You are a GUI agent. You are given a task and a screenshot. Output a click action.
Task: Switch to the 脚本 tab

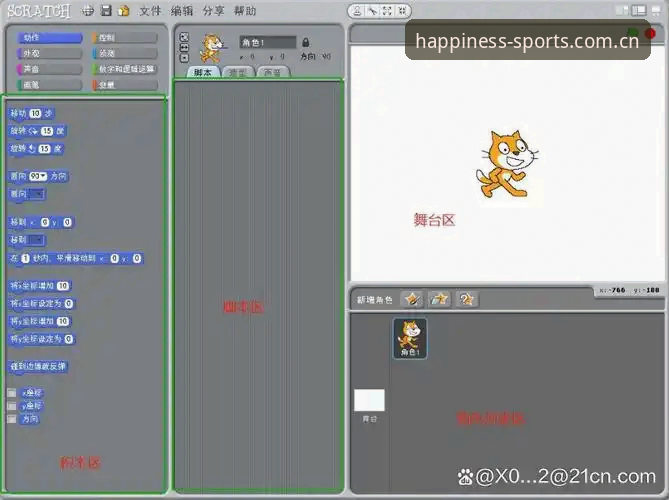[x=203, y=72]
